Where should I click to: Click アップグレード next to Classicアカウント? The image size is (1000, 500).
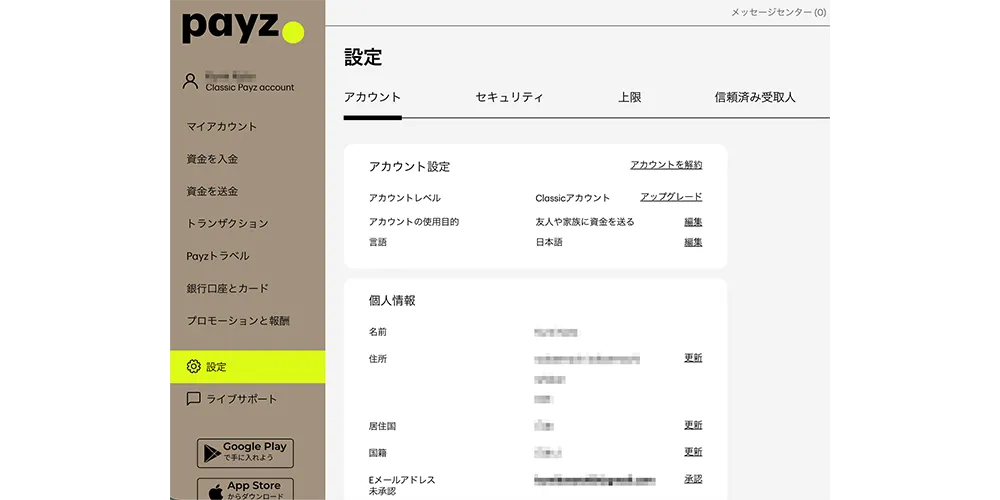pos(671,197)
